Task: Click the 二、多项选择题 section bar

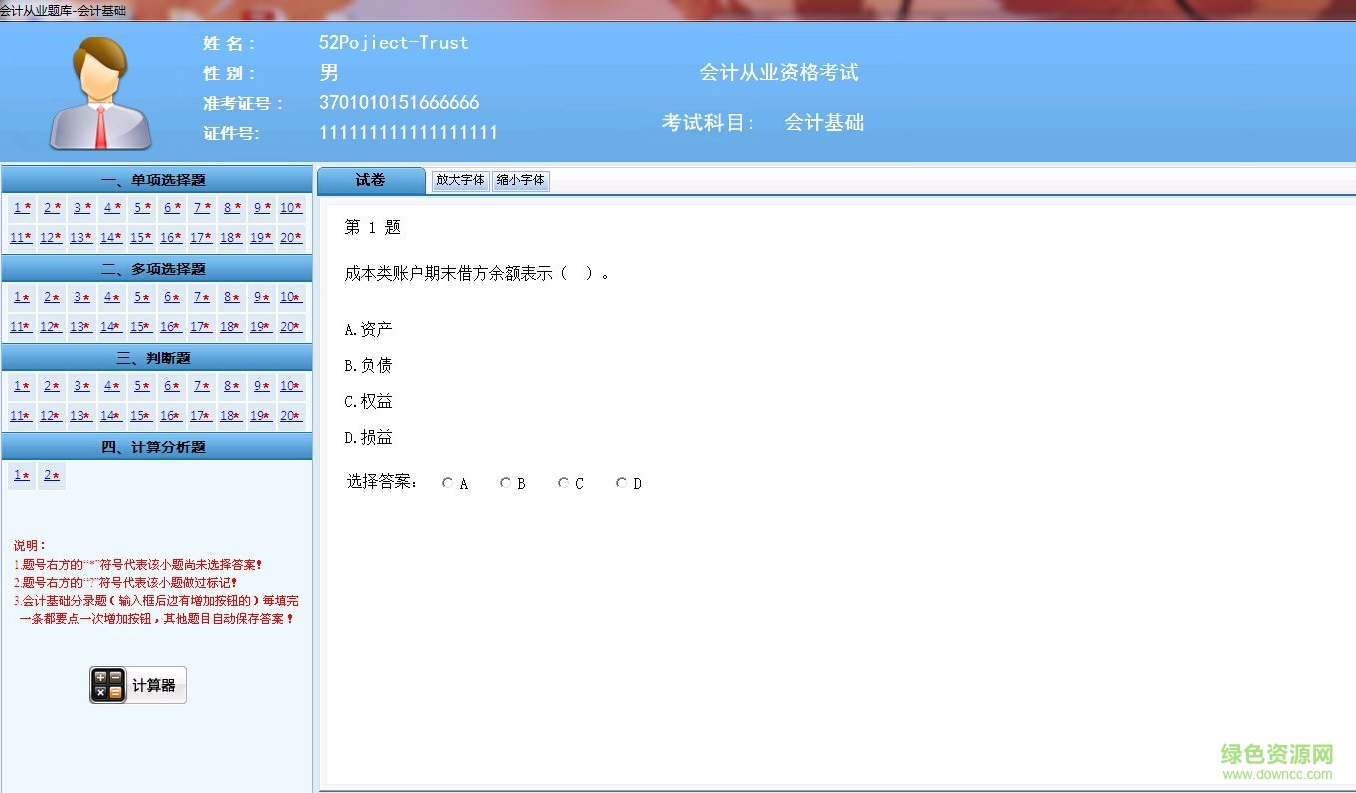Action: coord(156,268)
